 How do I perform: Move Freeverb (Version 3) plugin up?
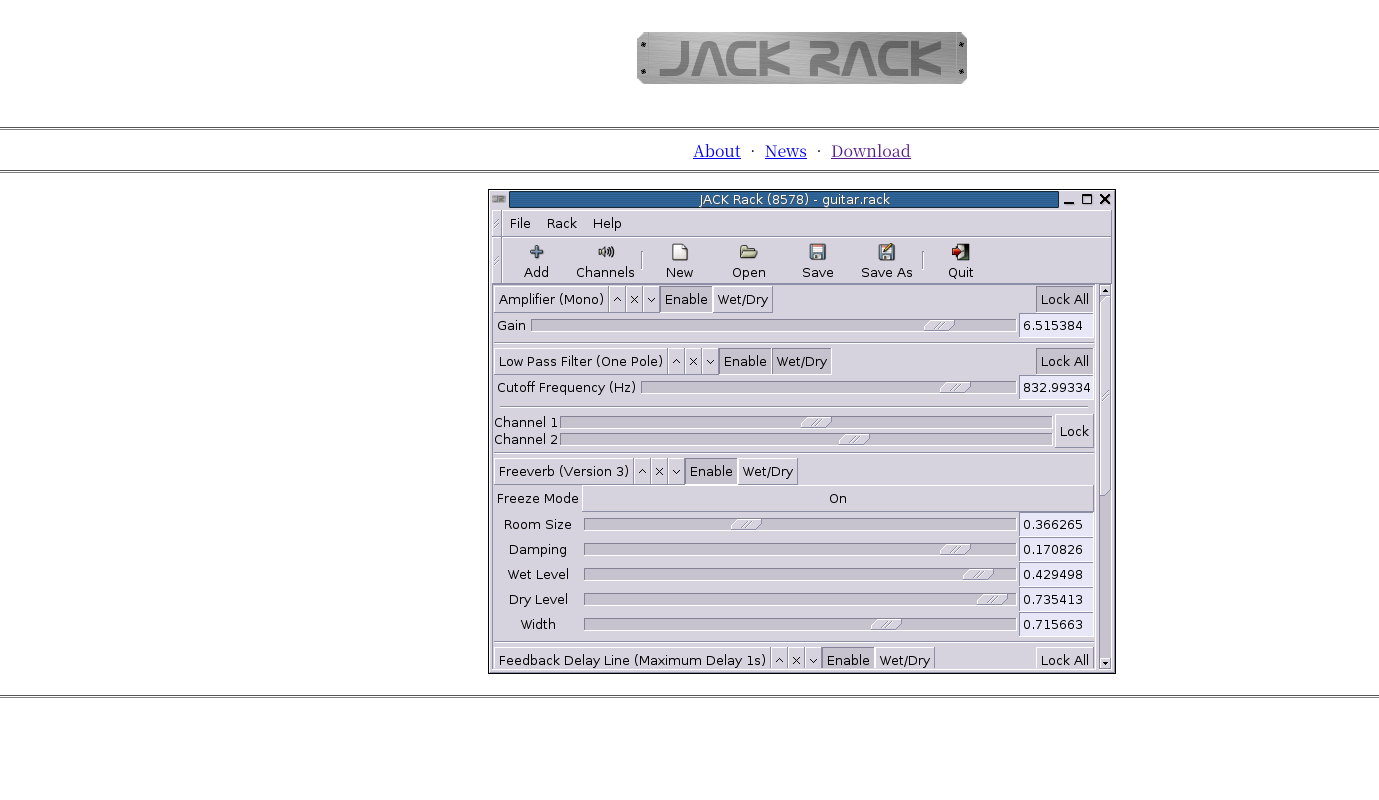pyautogui.click(x=642, y=471)
